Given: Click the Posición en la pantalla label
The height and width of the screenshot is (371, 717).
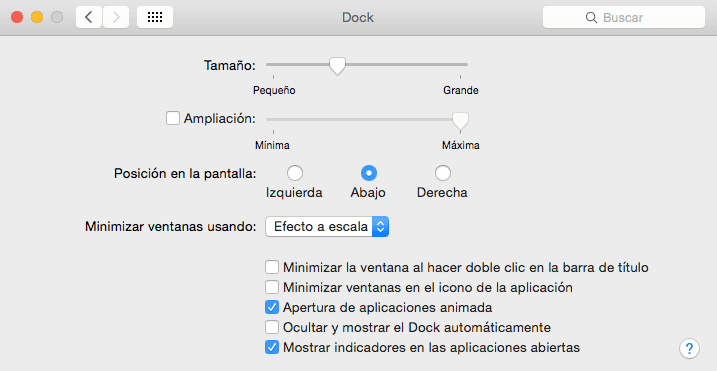Looking at the screenshot, I should (x=185, y=173).
